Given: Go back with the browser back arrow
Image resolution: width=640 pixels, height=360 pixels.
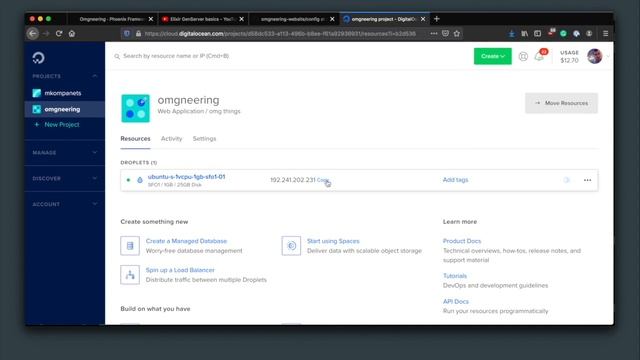Looking at the screenshot, I should pos(33,33).
